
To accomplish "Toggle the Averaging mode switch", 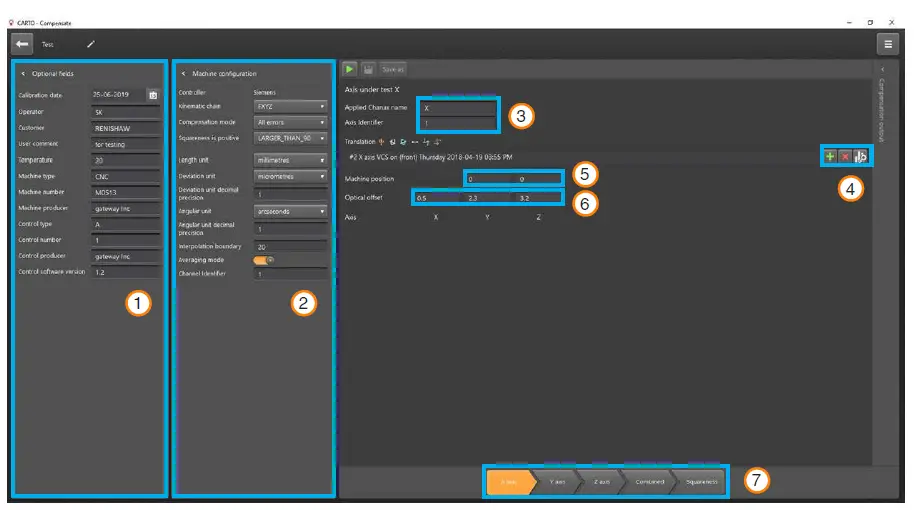I will pyautogui.click(x=264, y=260).
